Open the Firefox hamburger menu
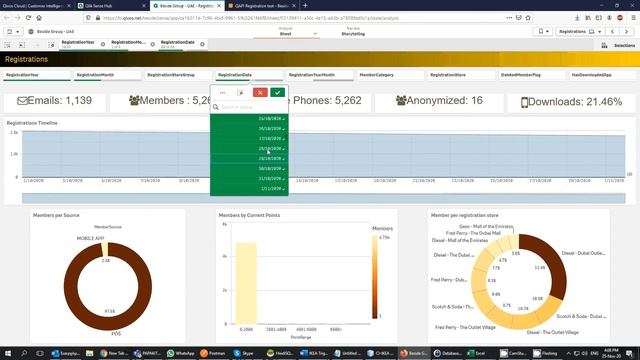The image size is (640, 360). coord(633,18)
